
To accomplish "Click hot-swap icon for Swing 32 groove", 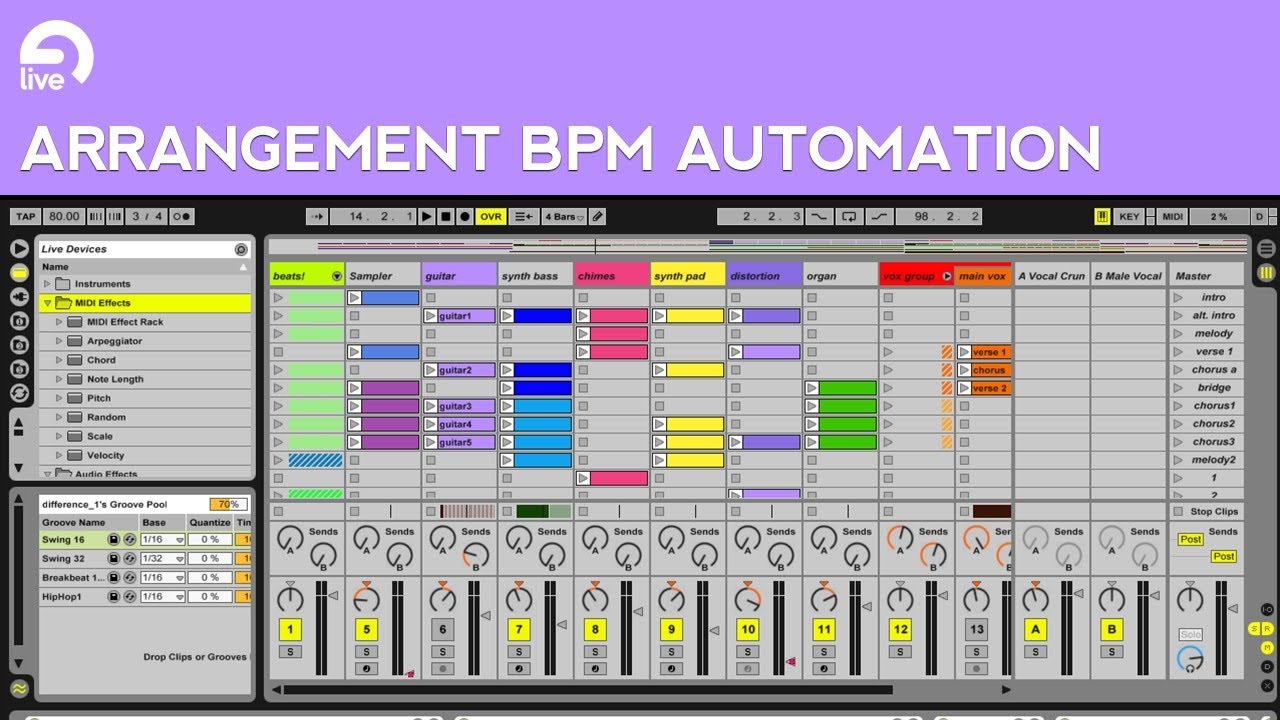I will point(129,558).
